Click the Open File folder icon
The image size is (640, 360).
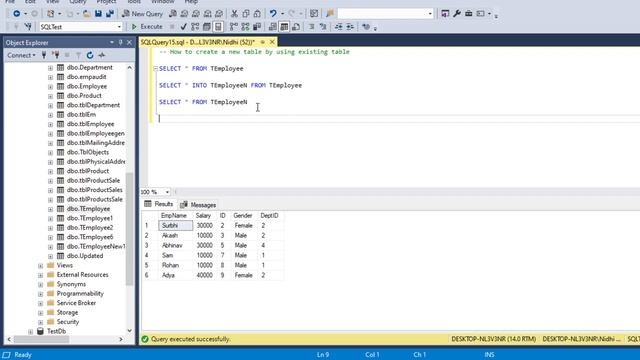[87, 14]
